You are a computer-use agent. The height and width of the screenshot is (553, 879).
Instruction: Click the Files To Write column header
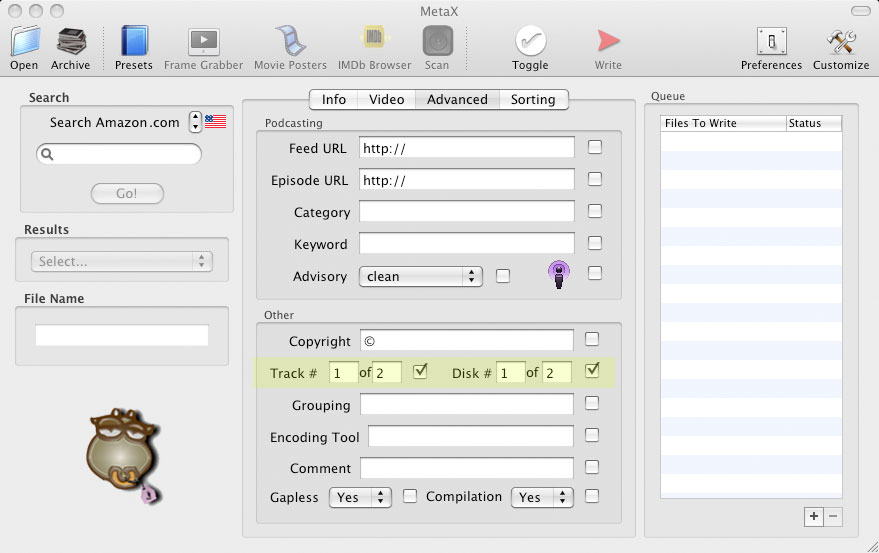pyautogui.click(x=723, y=123)
